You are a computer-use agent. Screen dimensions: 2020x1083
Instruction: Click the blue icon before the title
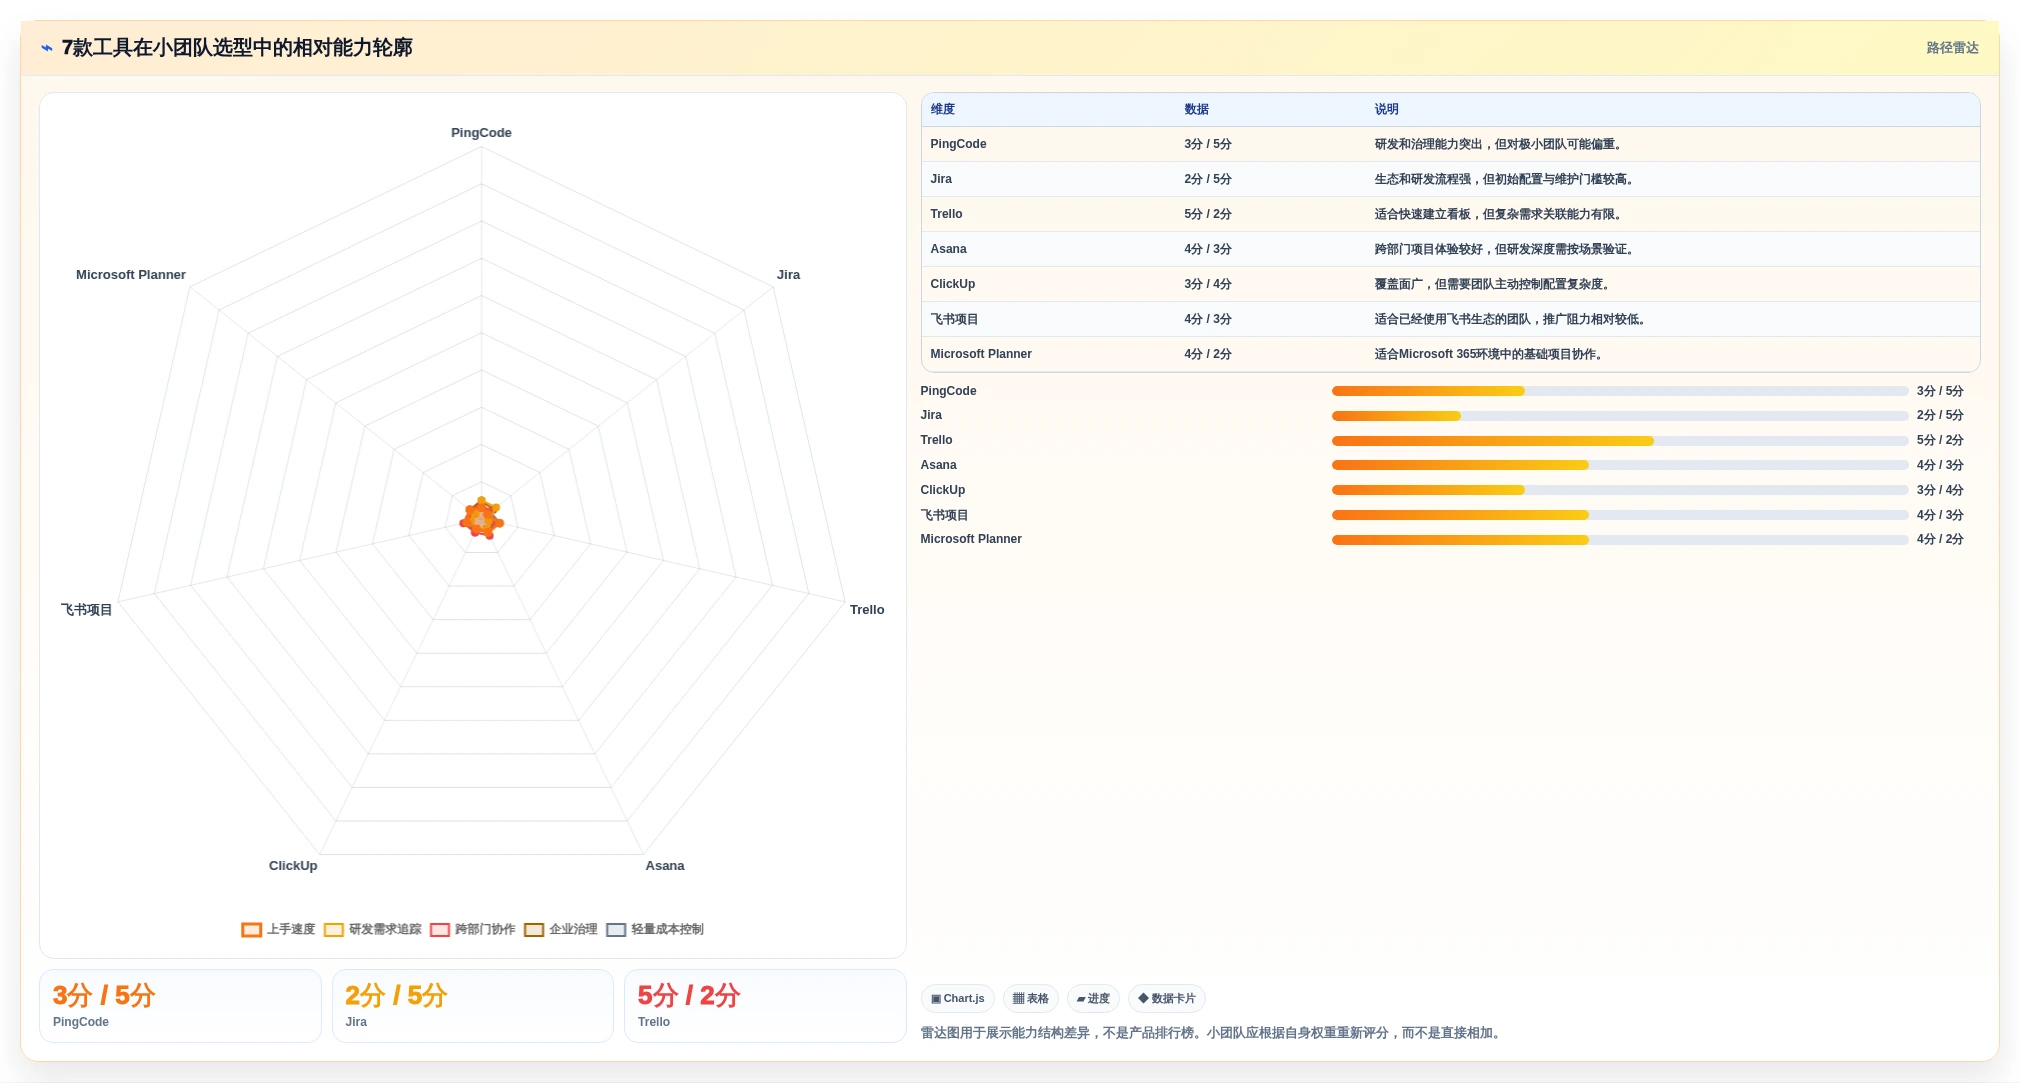click(x=47, y=48)
